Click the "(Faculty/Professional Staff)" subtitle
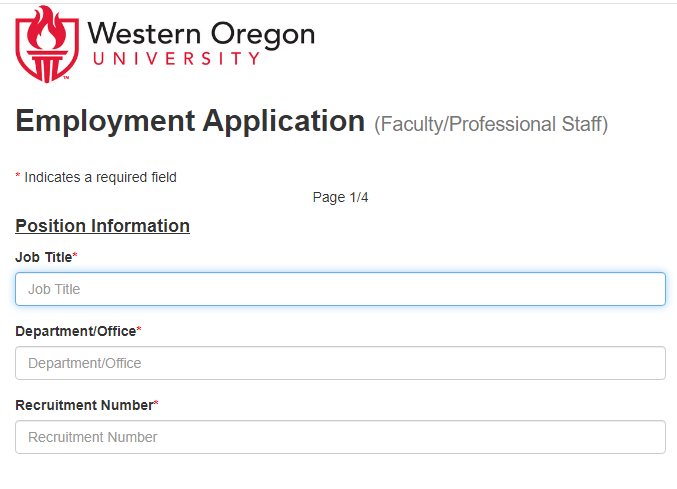This screenshot has width=677, height=489. click(491, 125)
